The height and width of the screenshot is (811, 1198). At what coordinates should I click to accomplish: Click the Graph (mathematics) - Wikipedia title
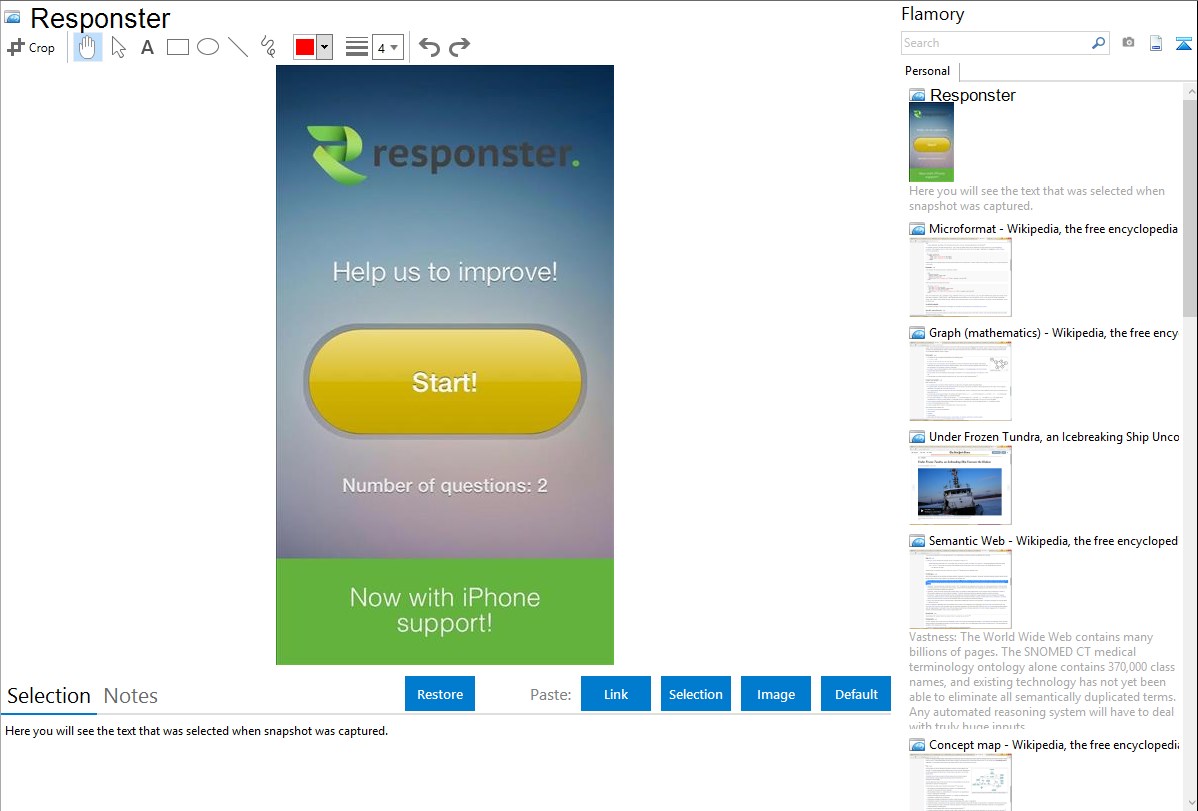tap(1053, 333)
